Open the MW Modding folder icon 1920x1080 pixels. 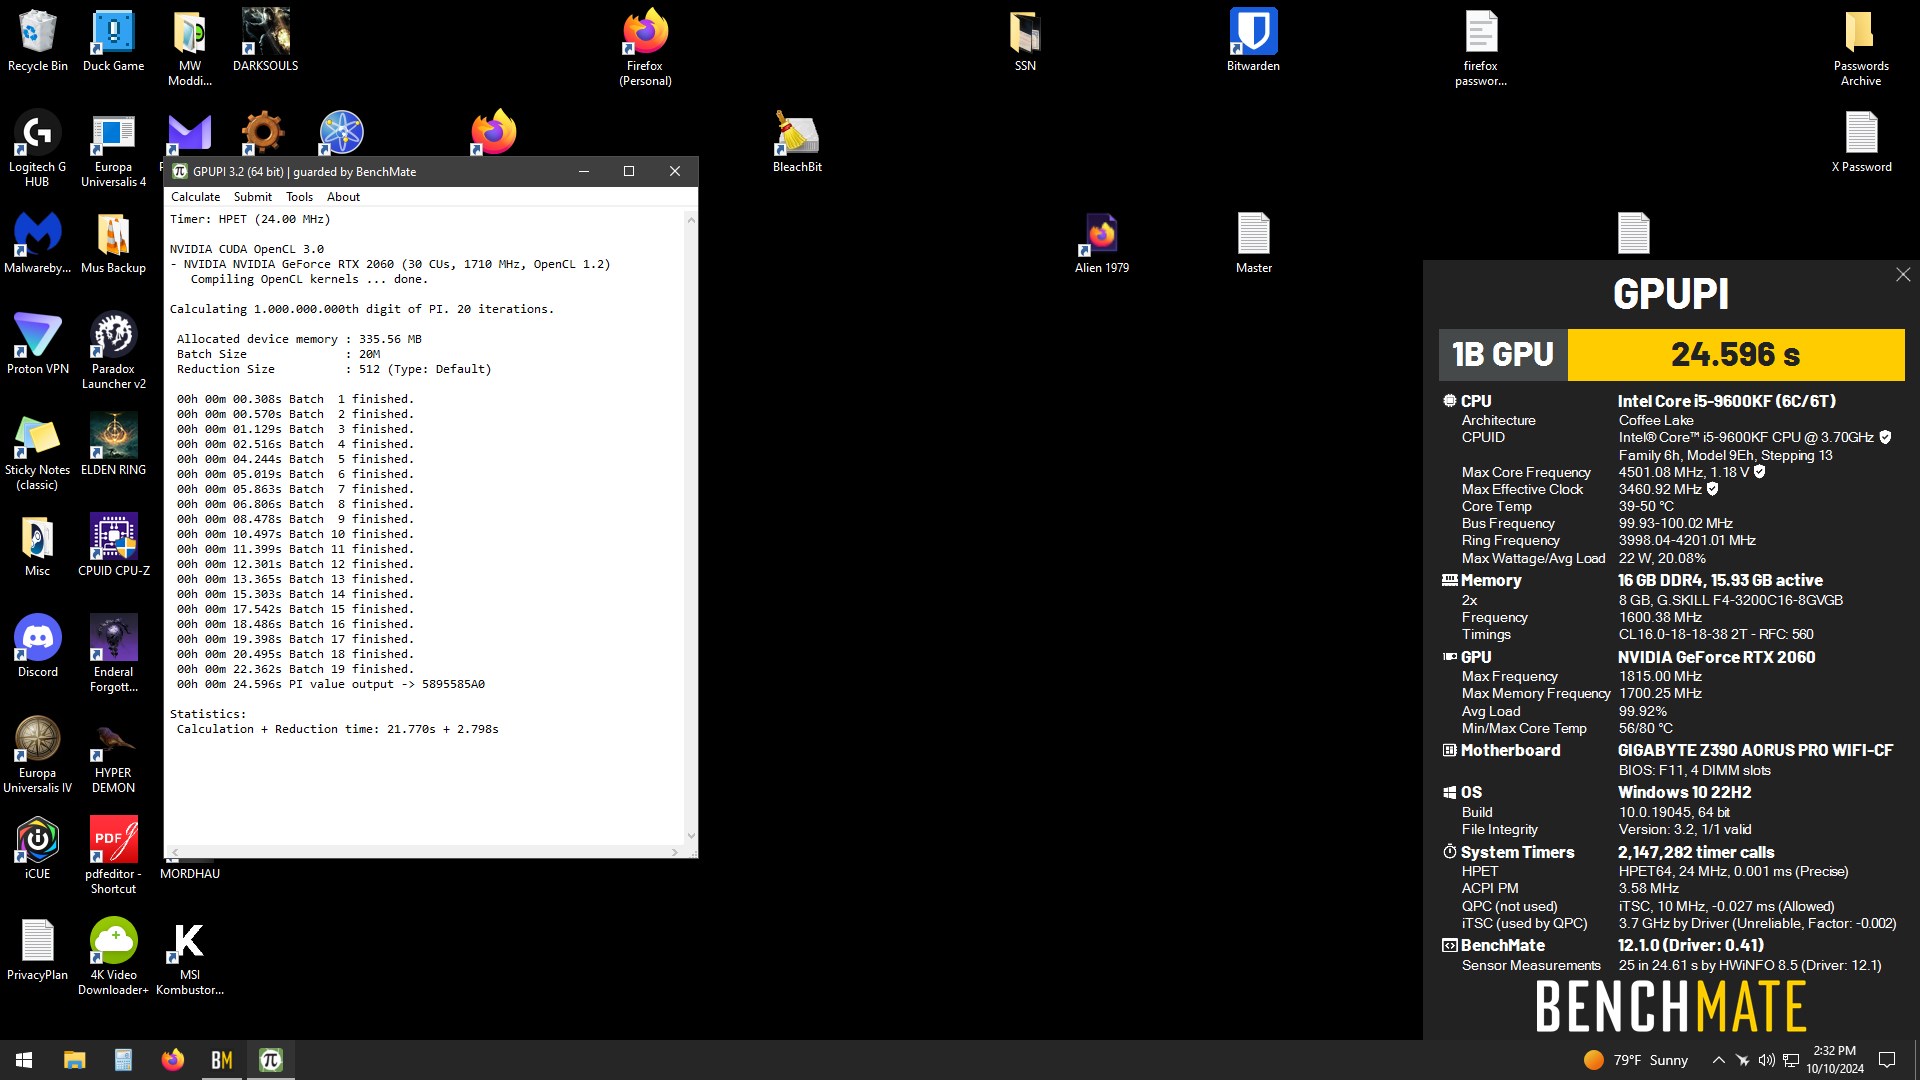pos(189,48)
